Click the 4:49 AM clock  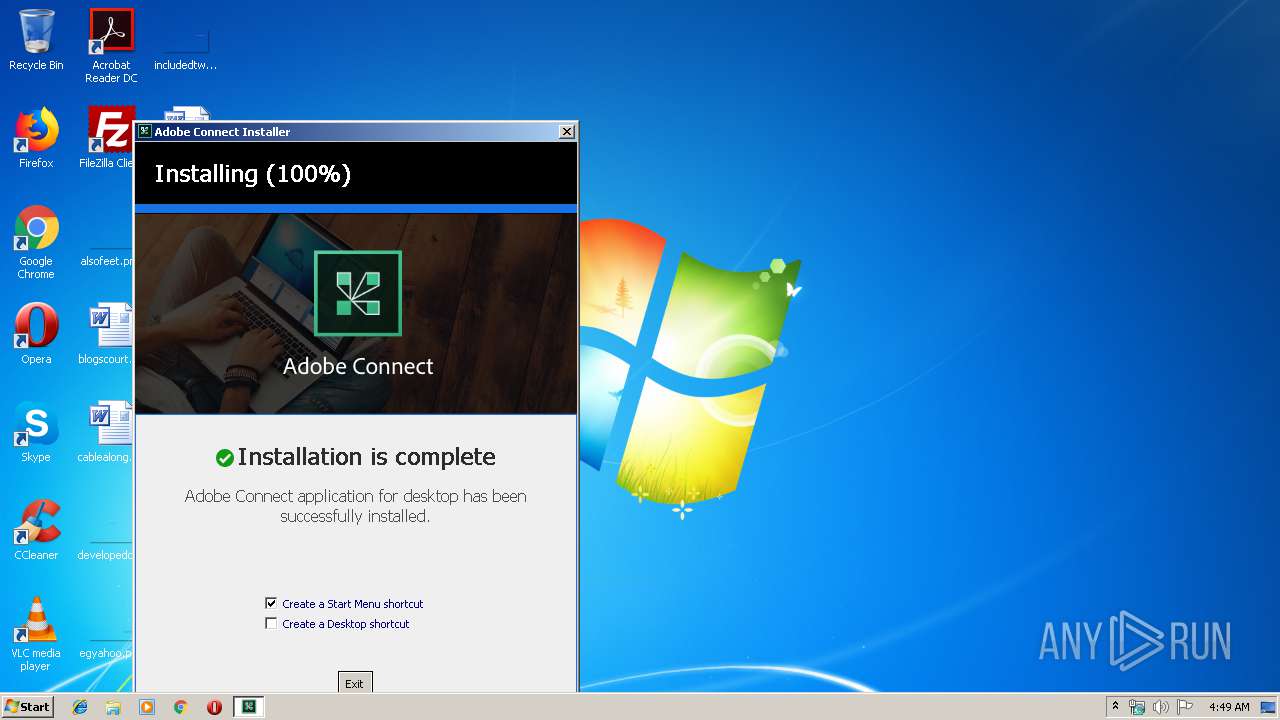[x=1229, y=707]
